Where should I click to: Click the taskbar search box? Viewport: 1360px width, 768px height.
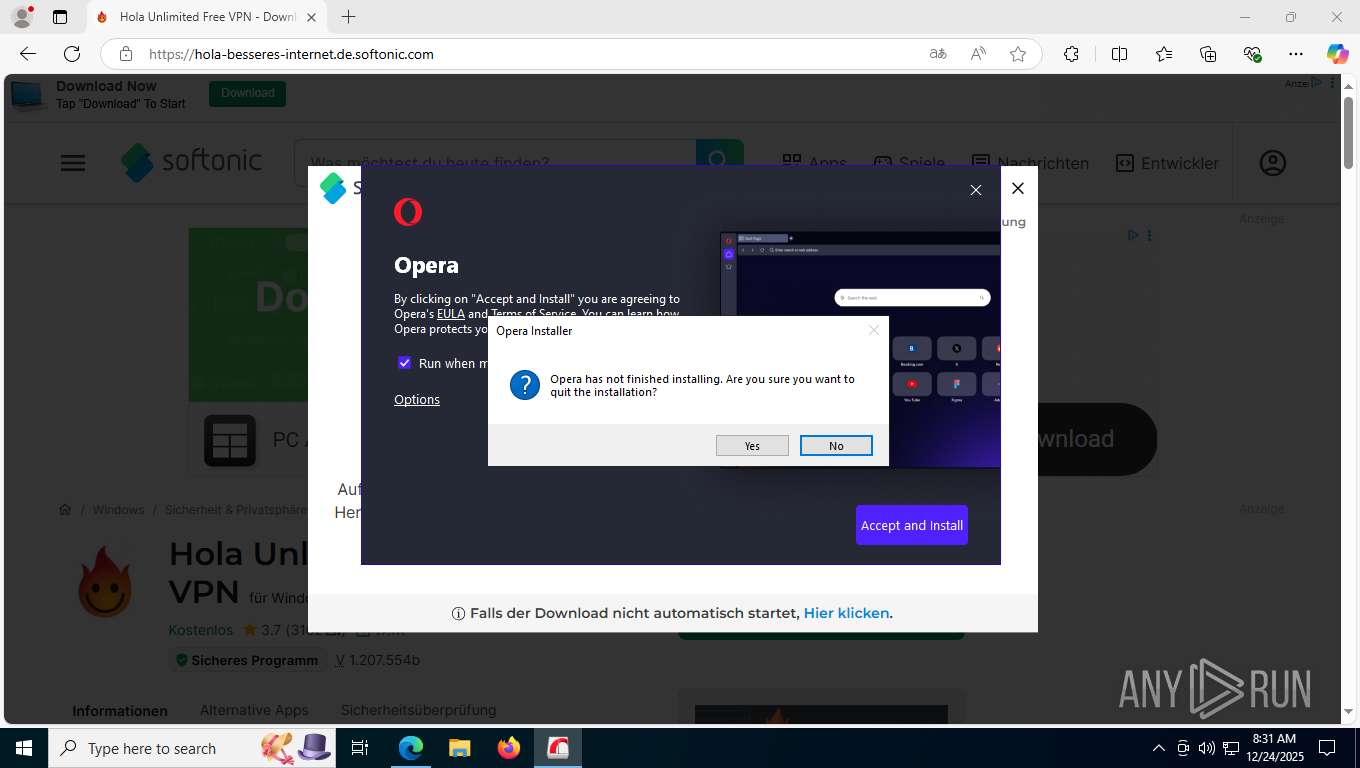[192, 748]
